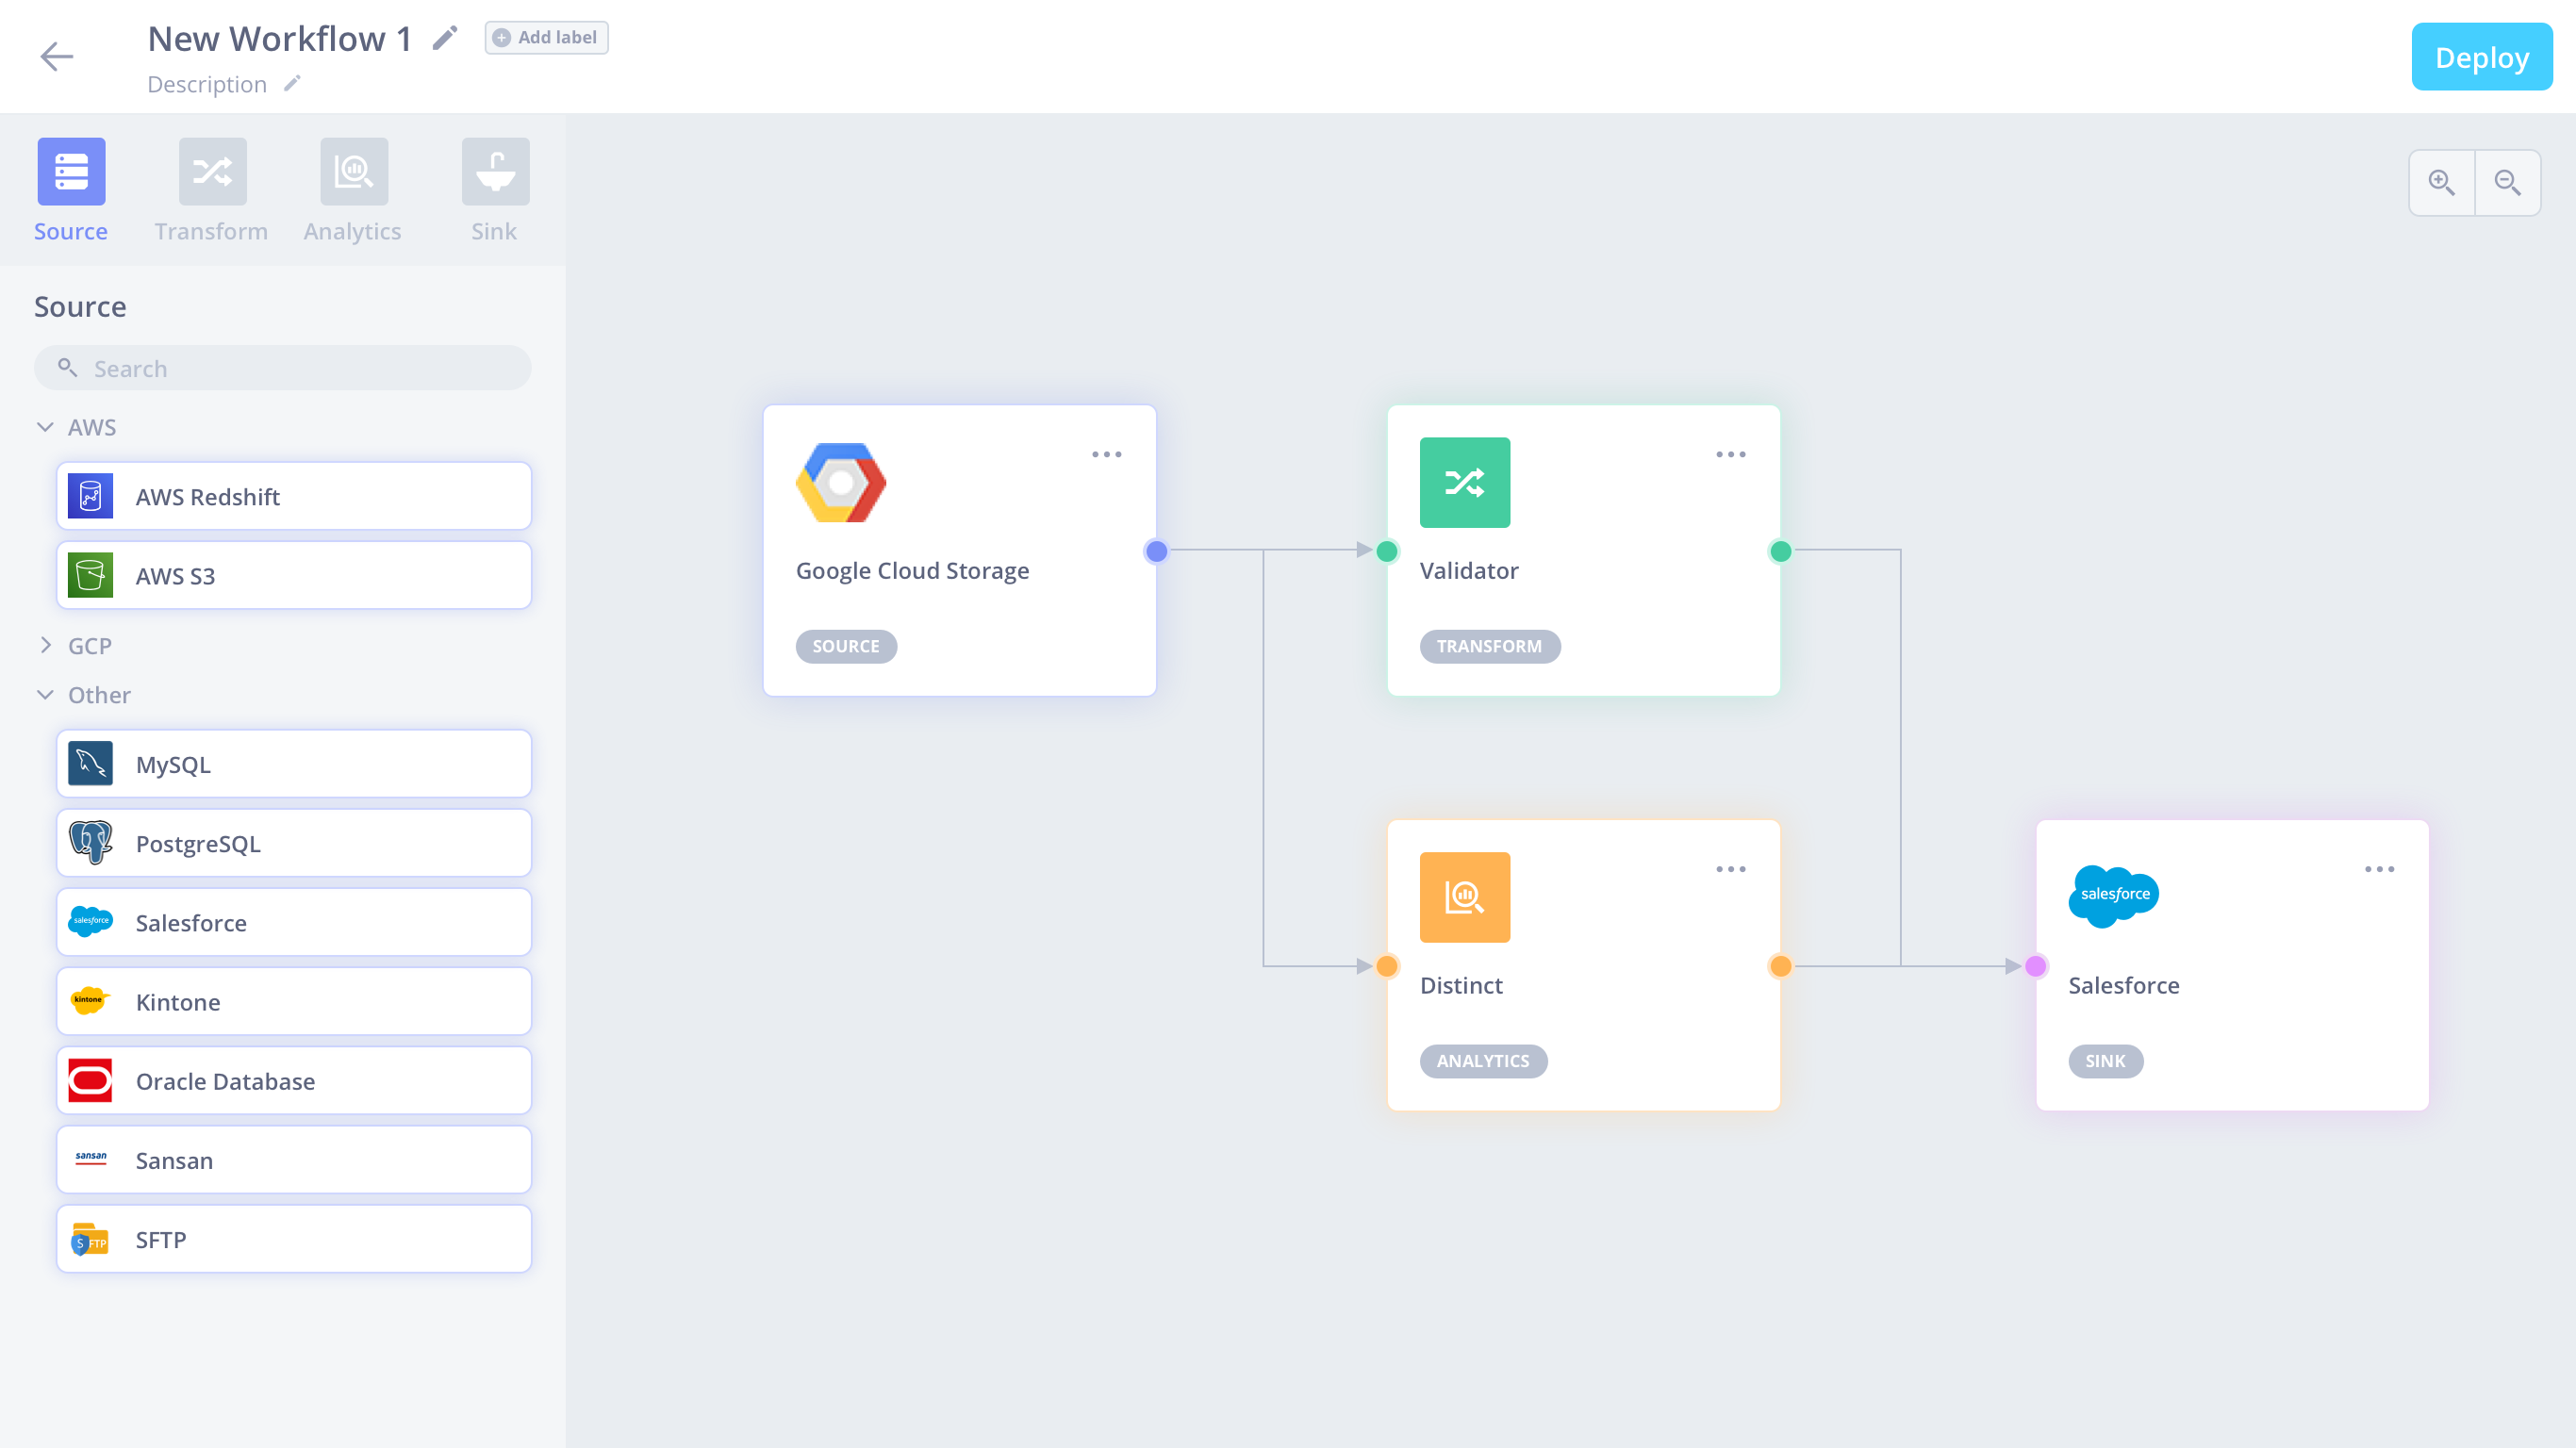This screenshot has width=2576, height=1448.
Task: Click the AWS Redshift icon
Action: point(90,496)
